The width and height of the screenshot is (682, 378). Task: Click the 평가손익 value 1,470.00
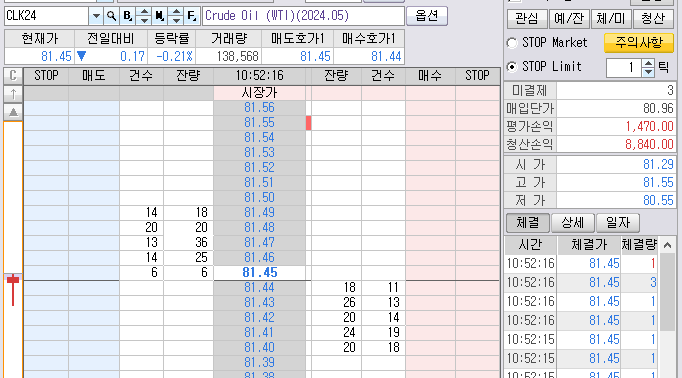(616, 127)
